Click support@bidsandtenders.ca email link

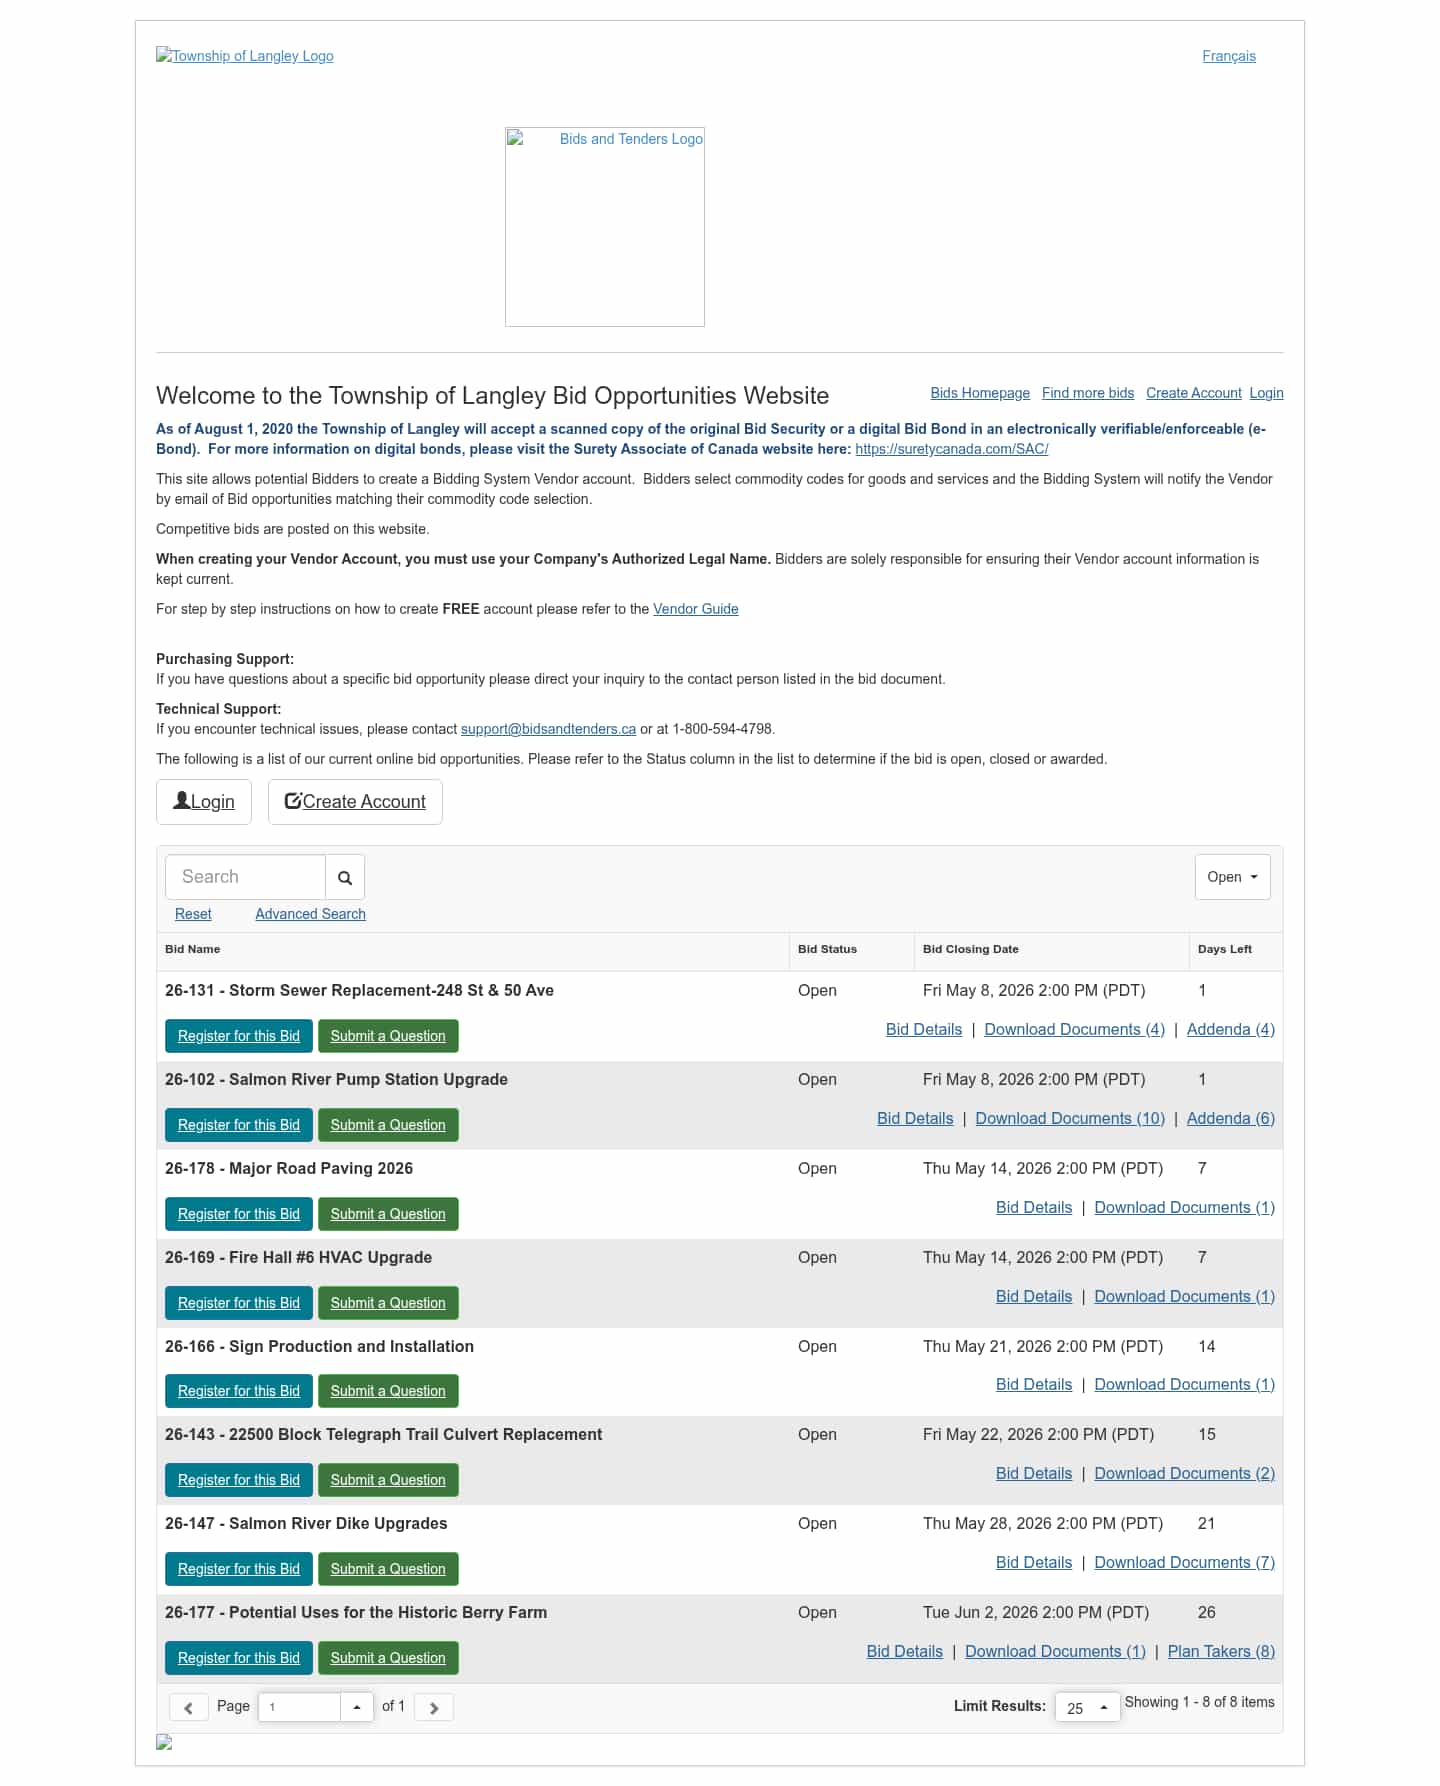click(548, 729)
